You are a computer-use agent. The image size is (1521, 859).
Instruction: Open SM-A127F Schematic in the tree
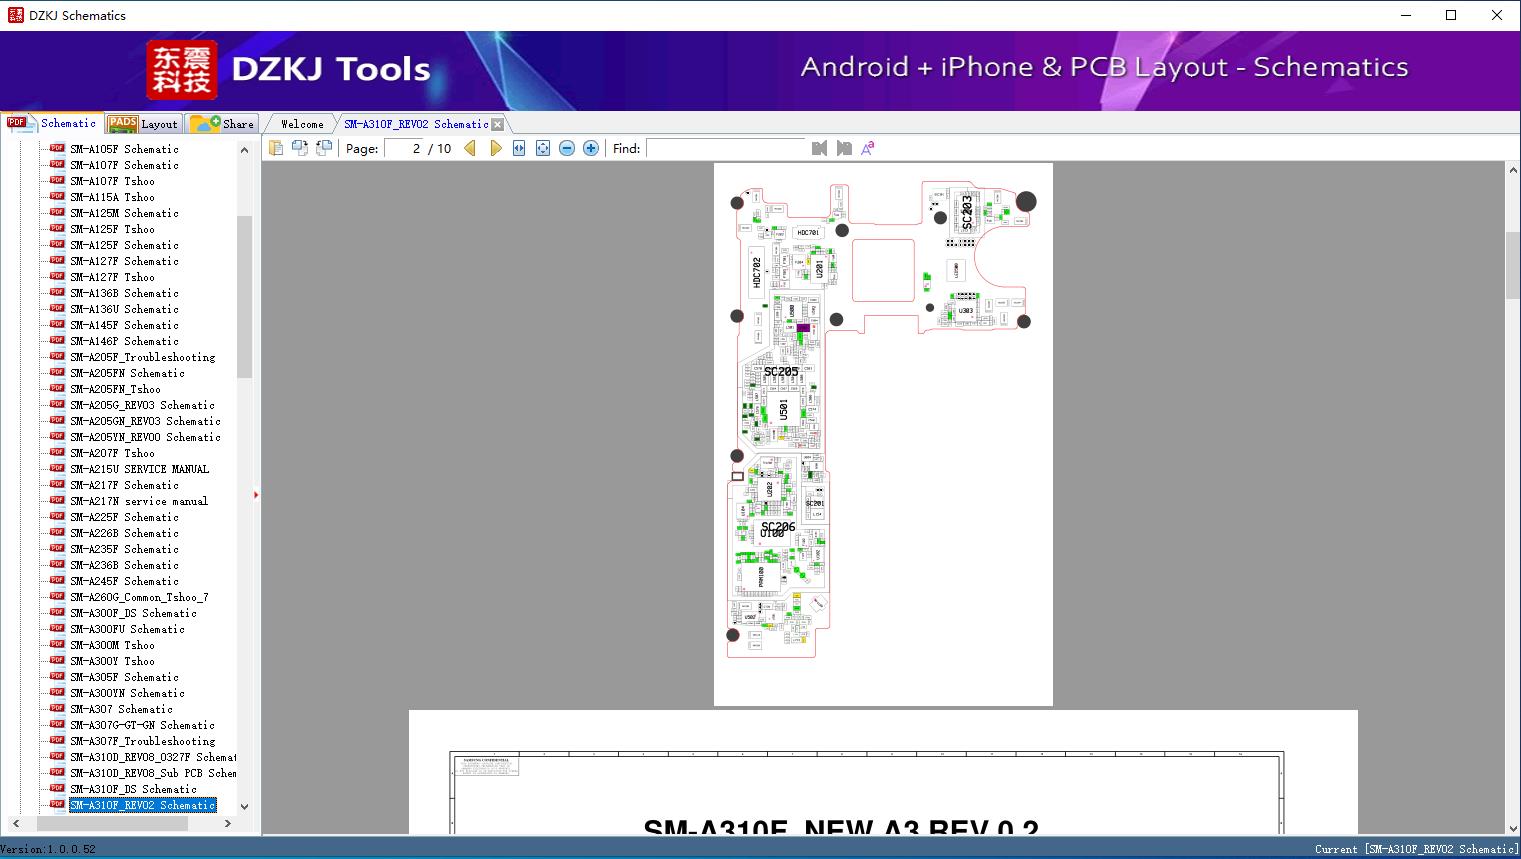pos(124,261)
